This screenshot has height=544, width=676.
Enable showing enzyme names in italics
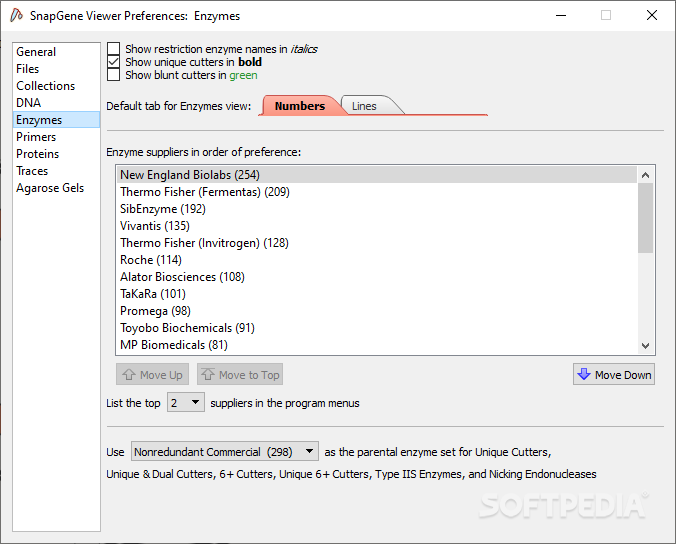tap(113, 49)
